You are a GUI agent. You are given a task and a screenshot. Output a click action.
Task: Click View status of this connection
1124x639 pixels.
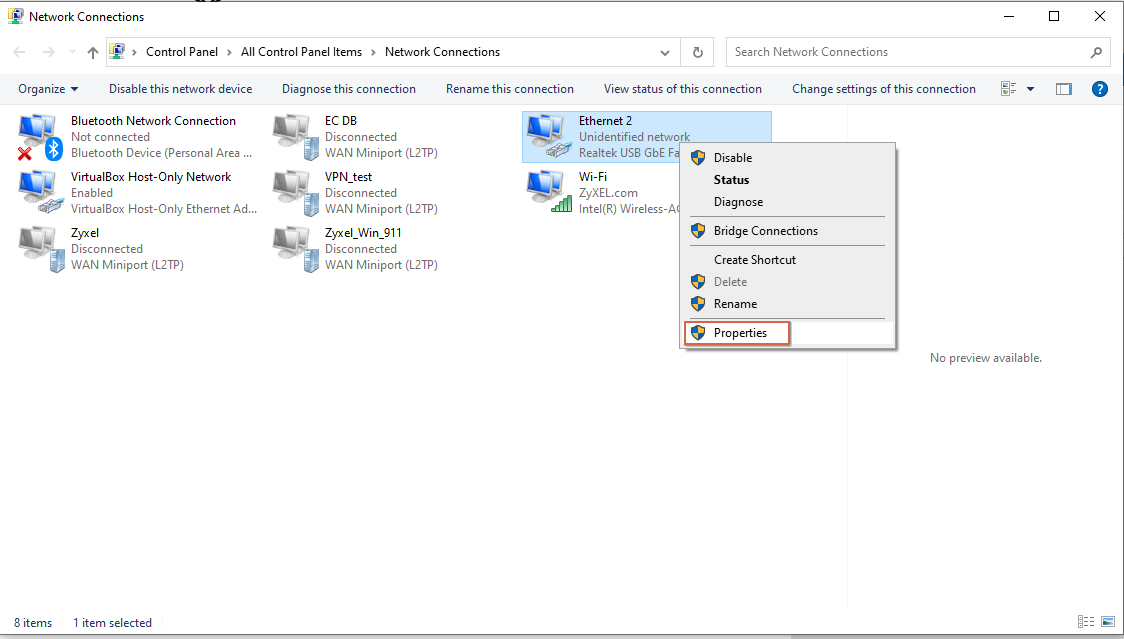tap(682, 89)
